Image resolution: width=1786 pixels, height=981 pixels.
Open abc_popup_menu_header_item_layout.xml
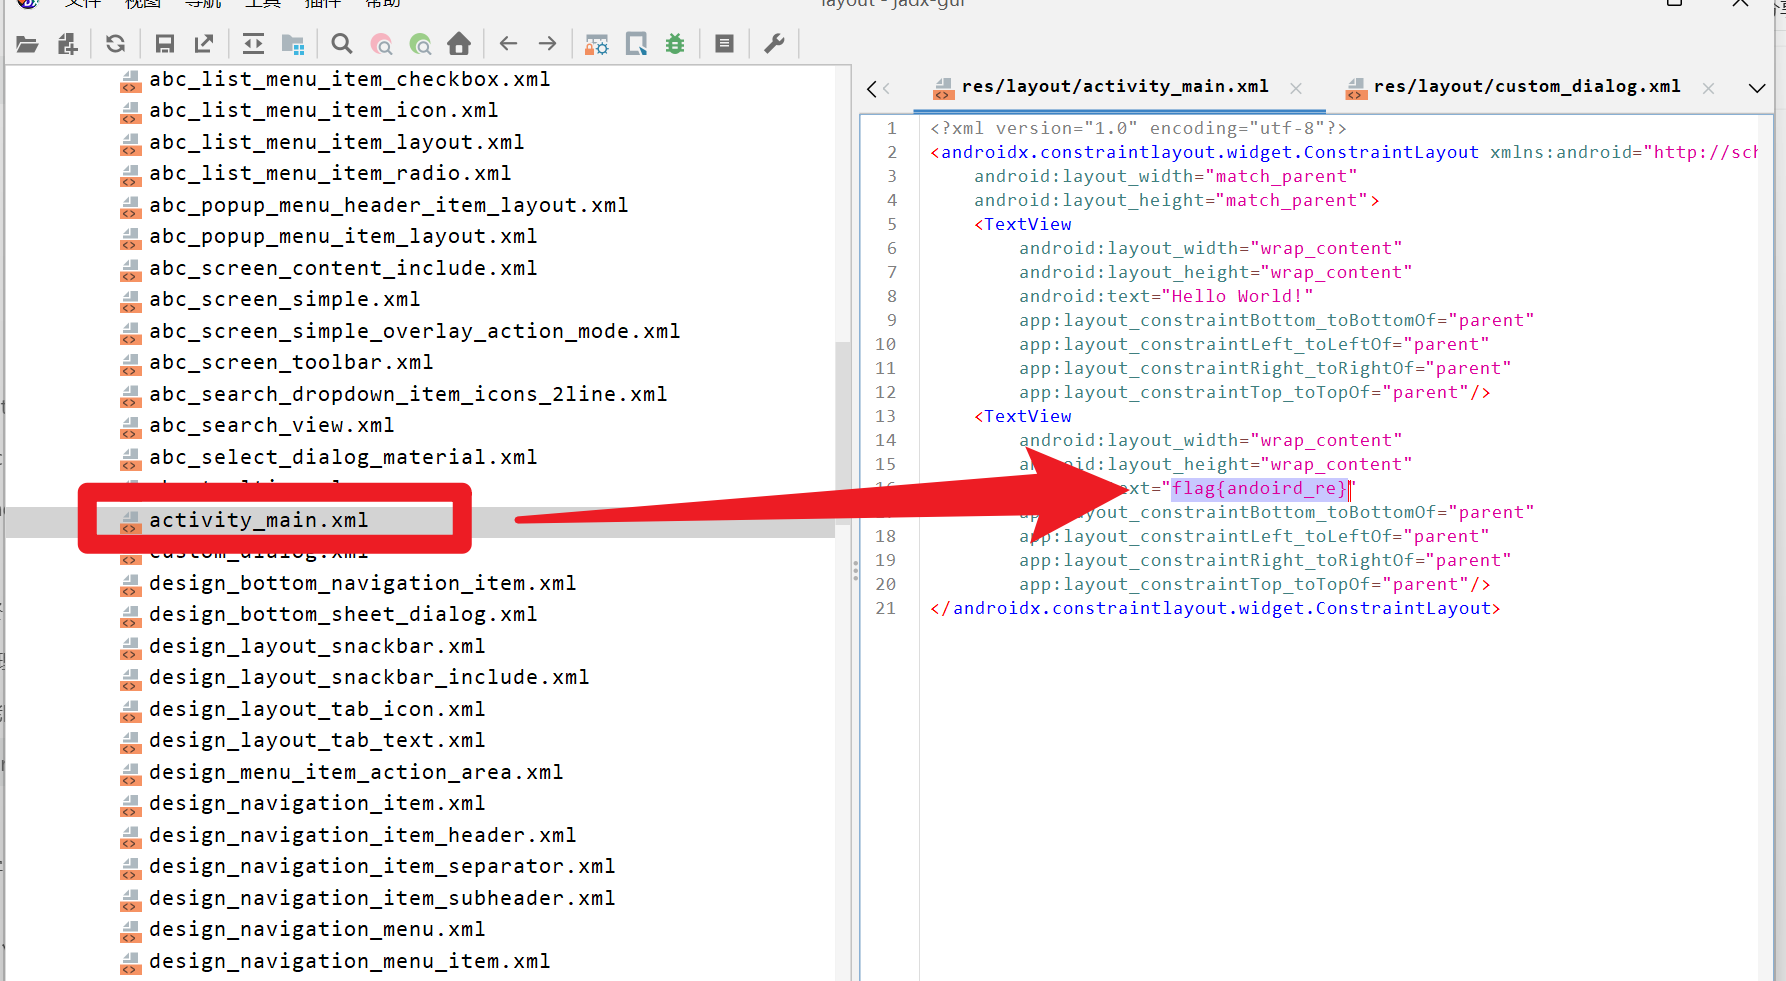pos(388,205)
